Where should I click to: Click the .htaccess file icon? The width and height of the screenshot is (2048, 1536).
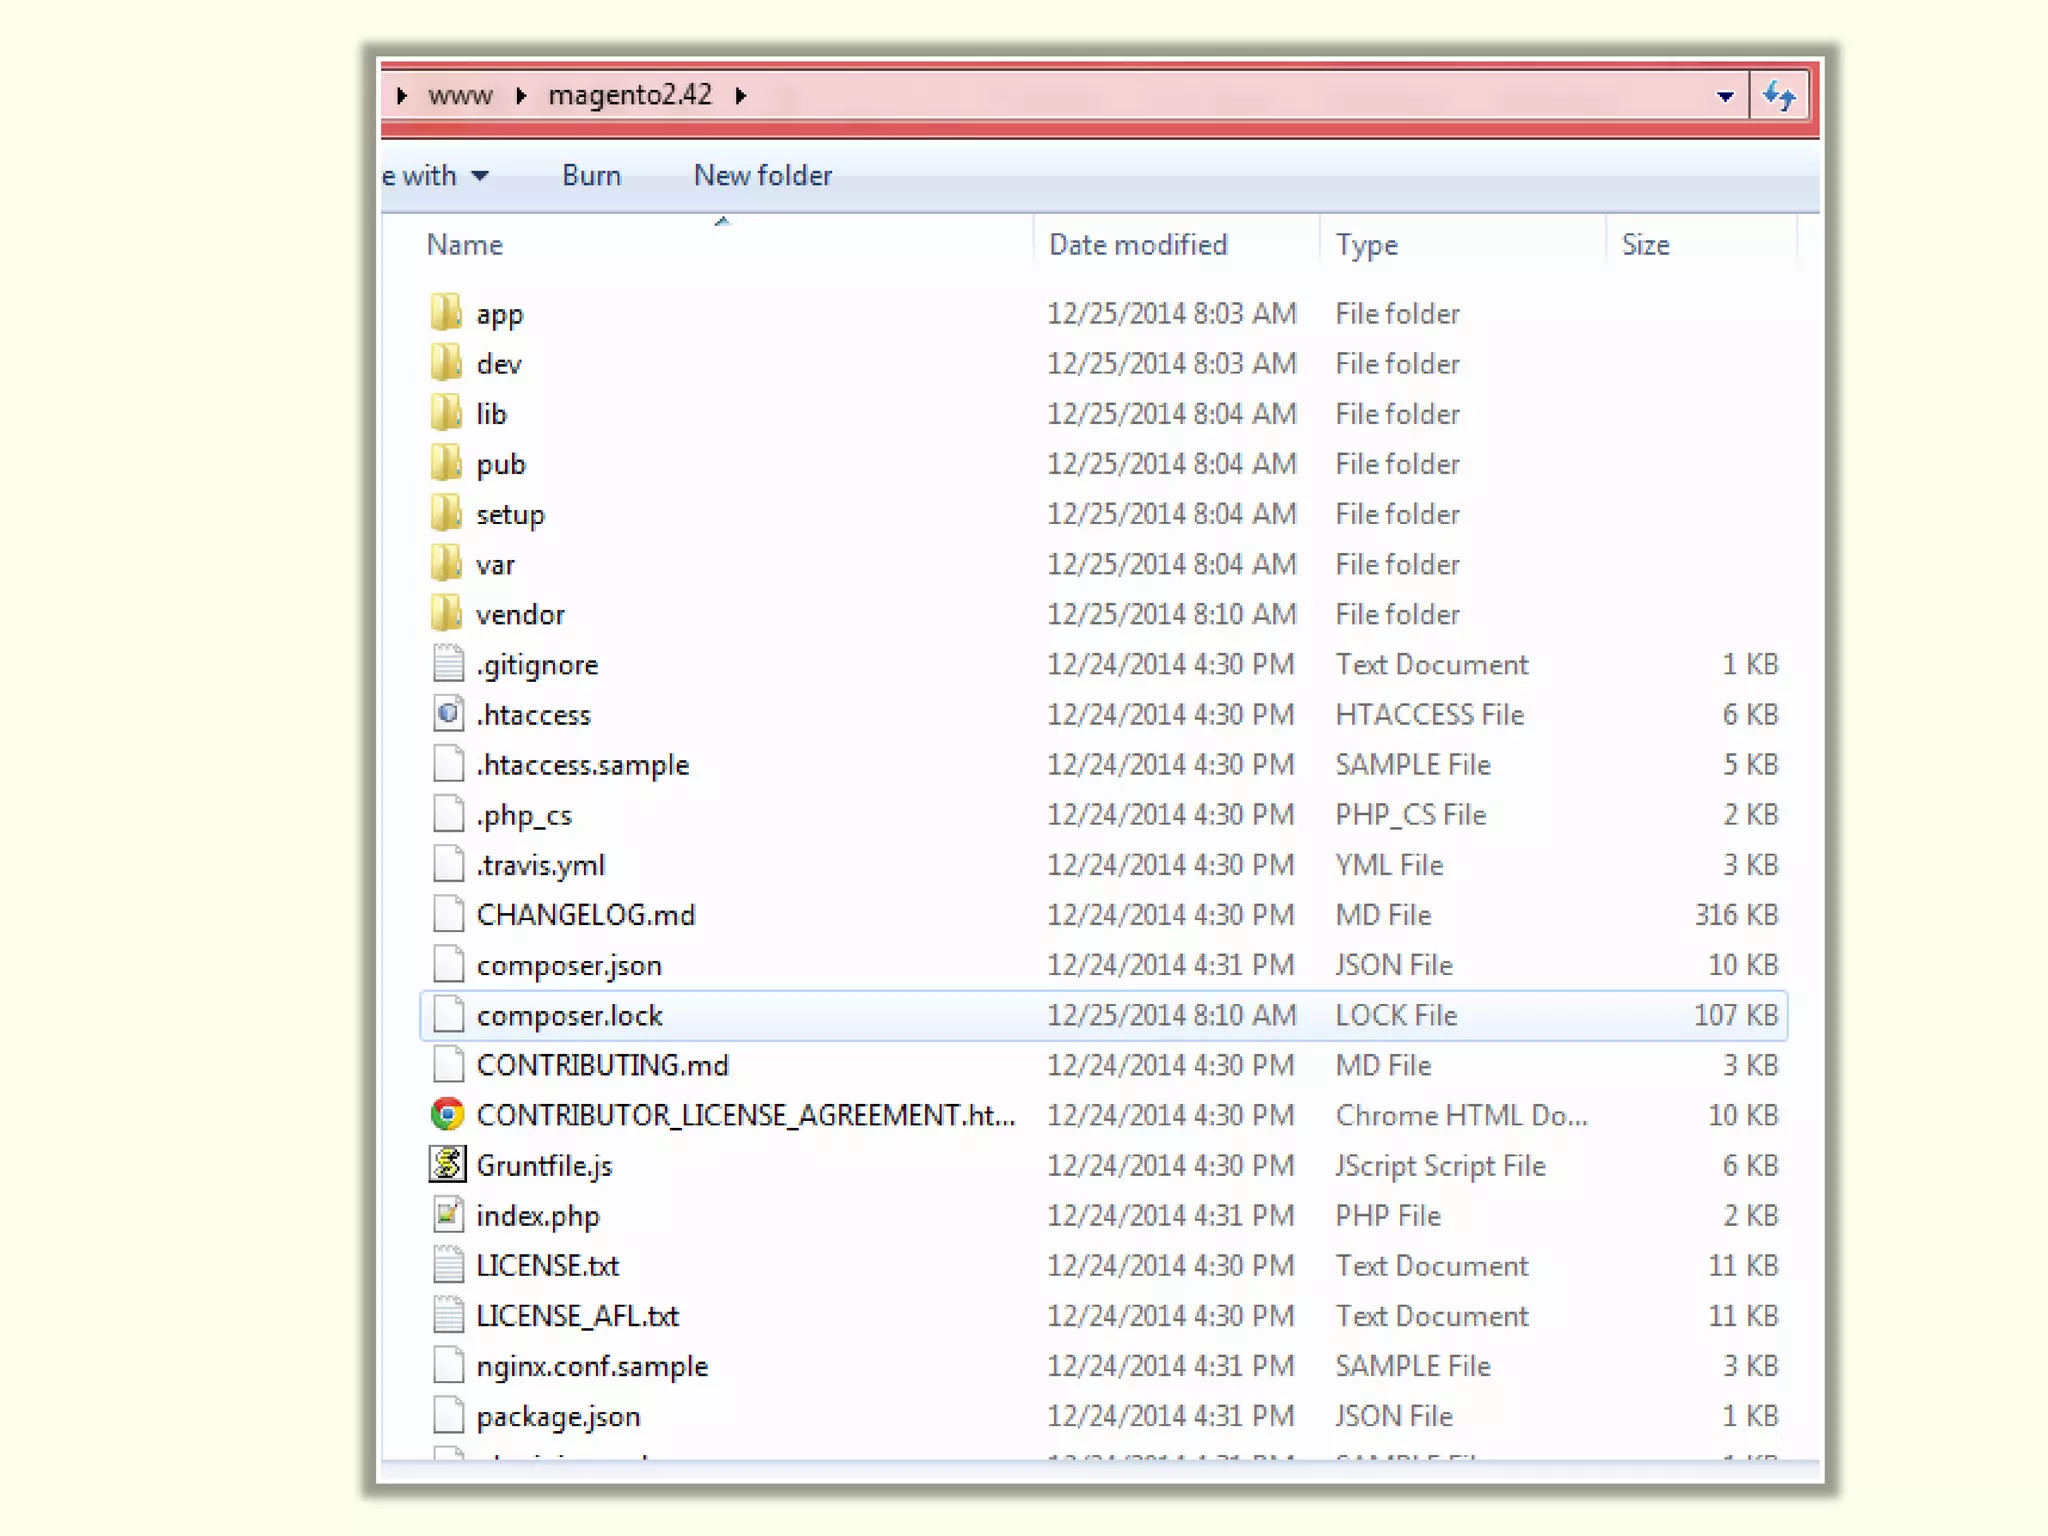click(x=448, y=714)
